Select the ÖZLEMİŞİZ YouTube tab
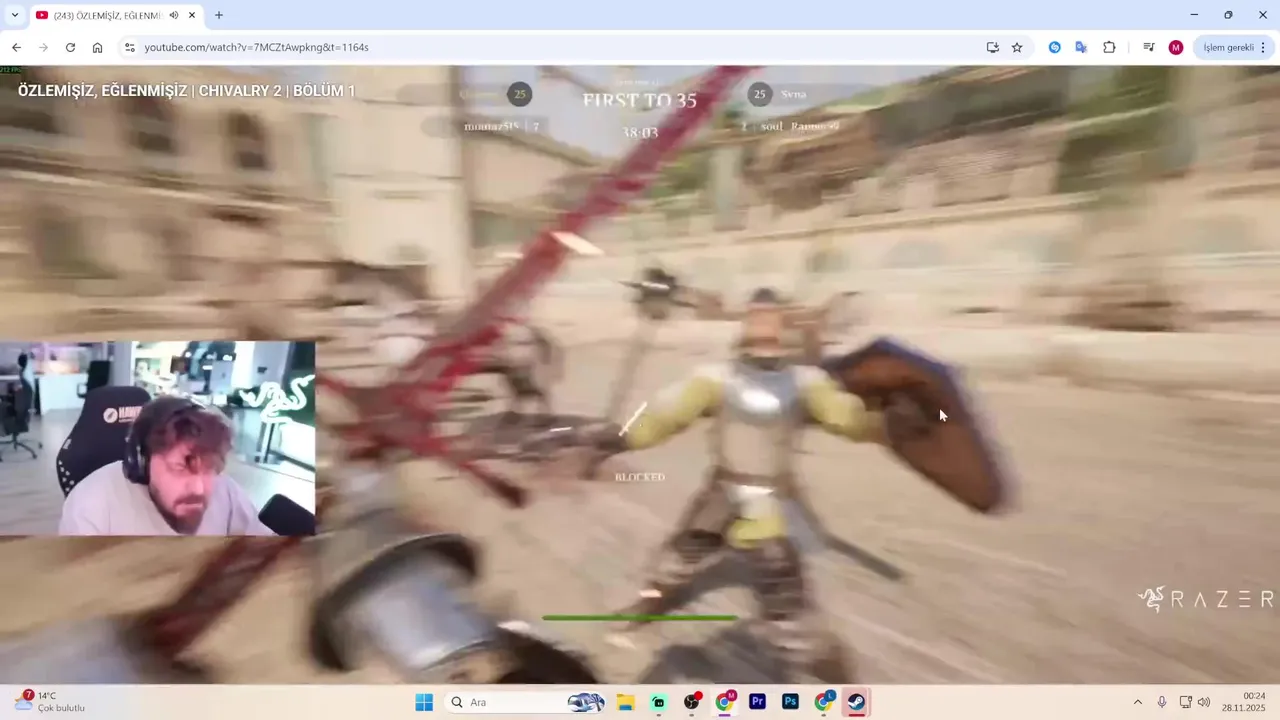The height and width of the screenshot is (720, 1280). pyautogui.click(x=115, y=15)
